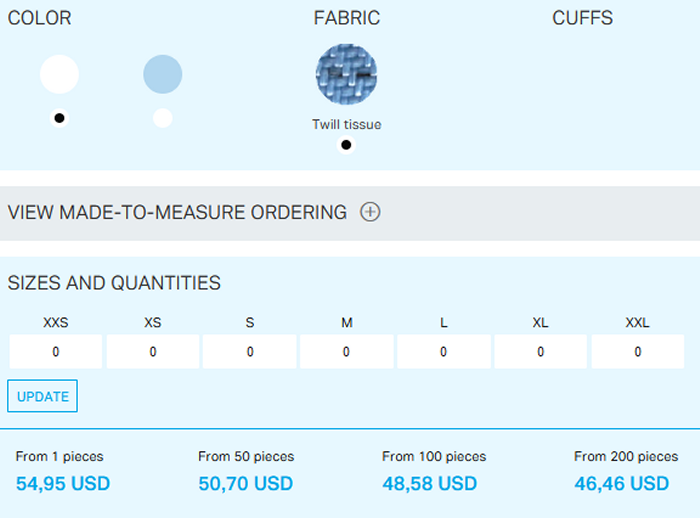Select radio button under white color
The width and height of the screenshot is (700, 518).
(x=59, y=118)
